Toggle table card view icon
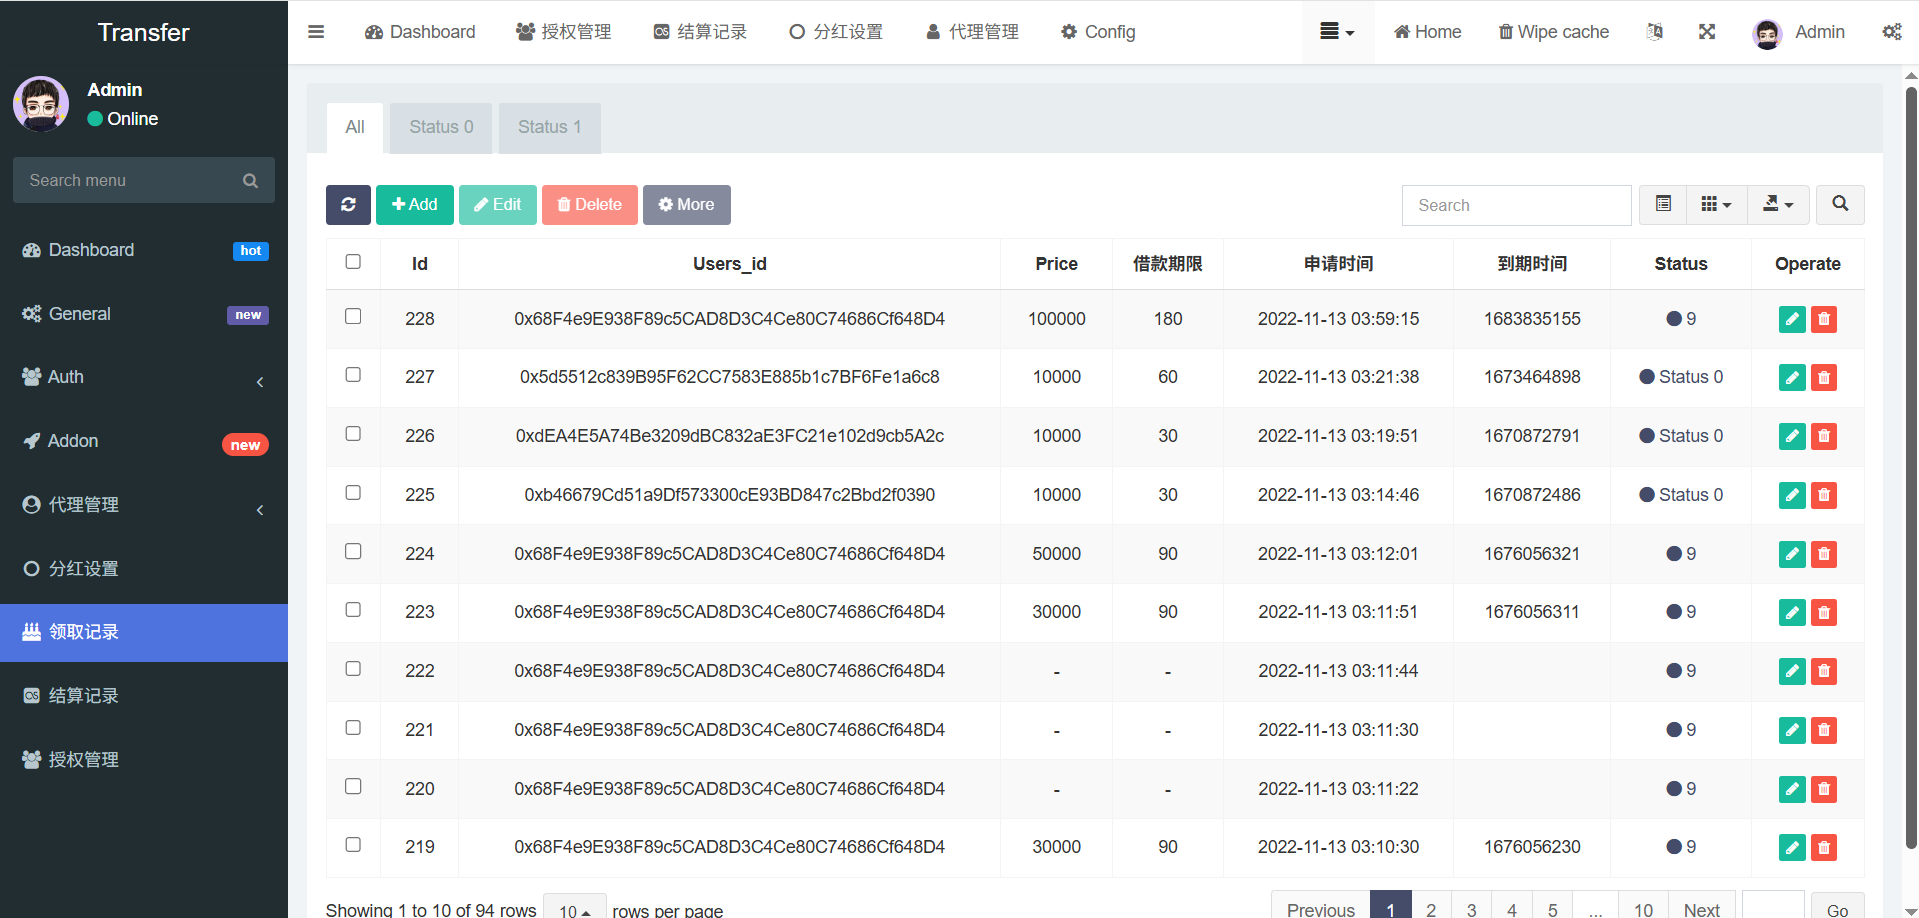Image resolution: width=1919 pixels, height=918 pixels. tap(1663, 205)
